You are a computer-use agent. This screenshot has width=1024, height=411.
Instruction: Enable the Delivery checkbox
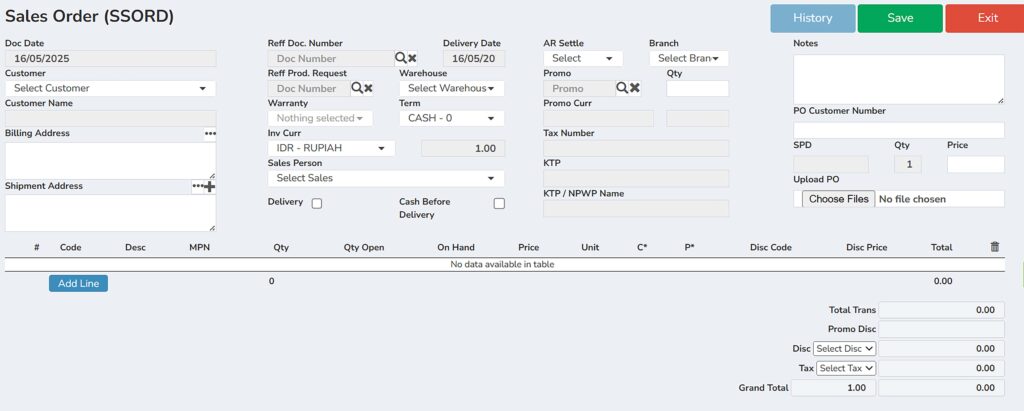coord(317,203)
